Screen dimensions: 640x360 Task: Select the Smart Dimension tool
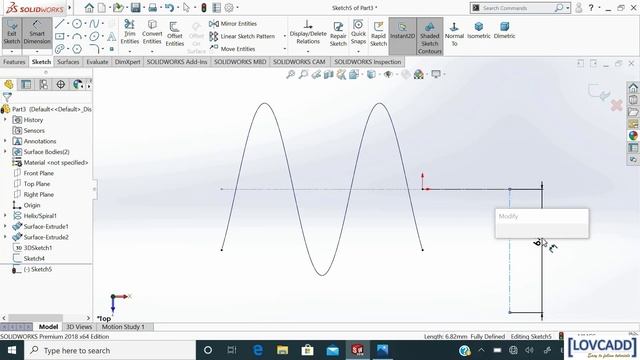[x=37, y=33]
